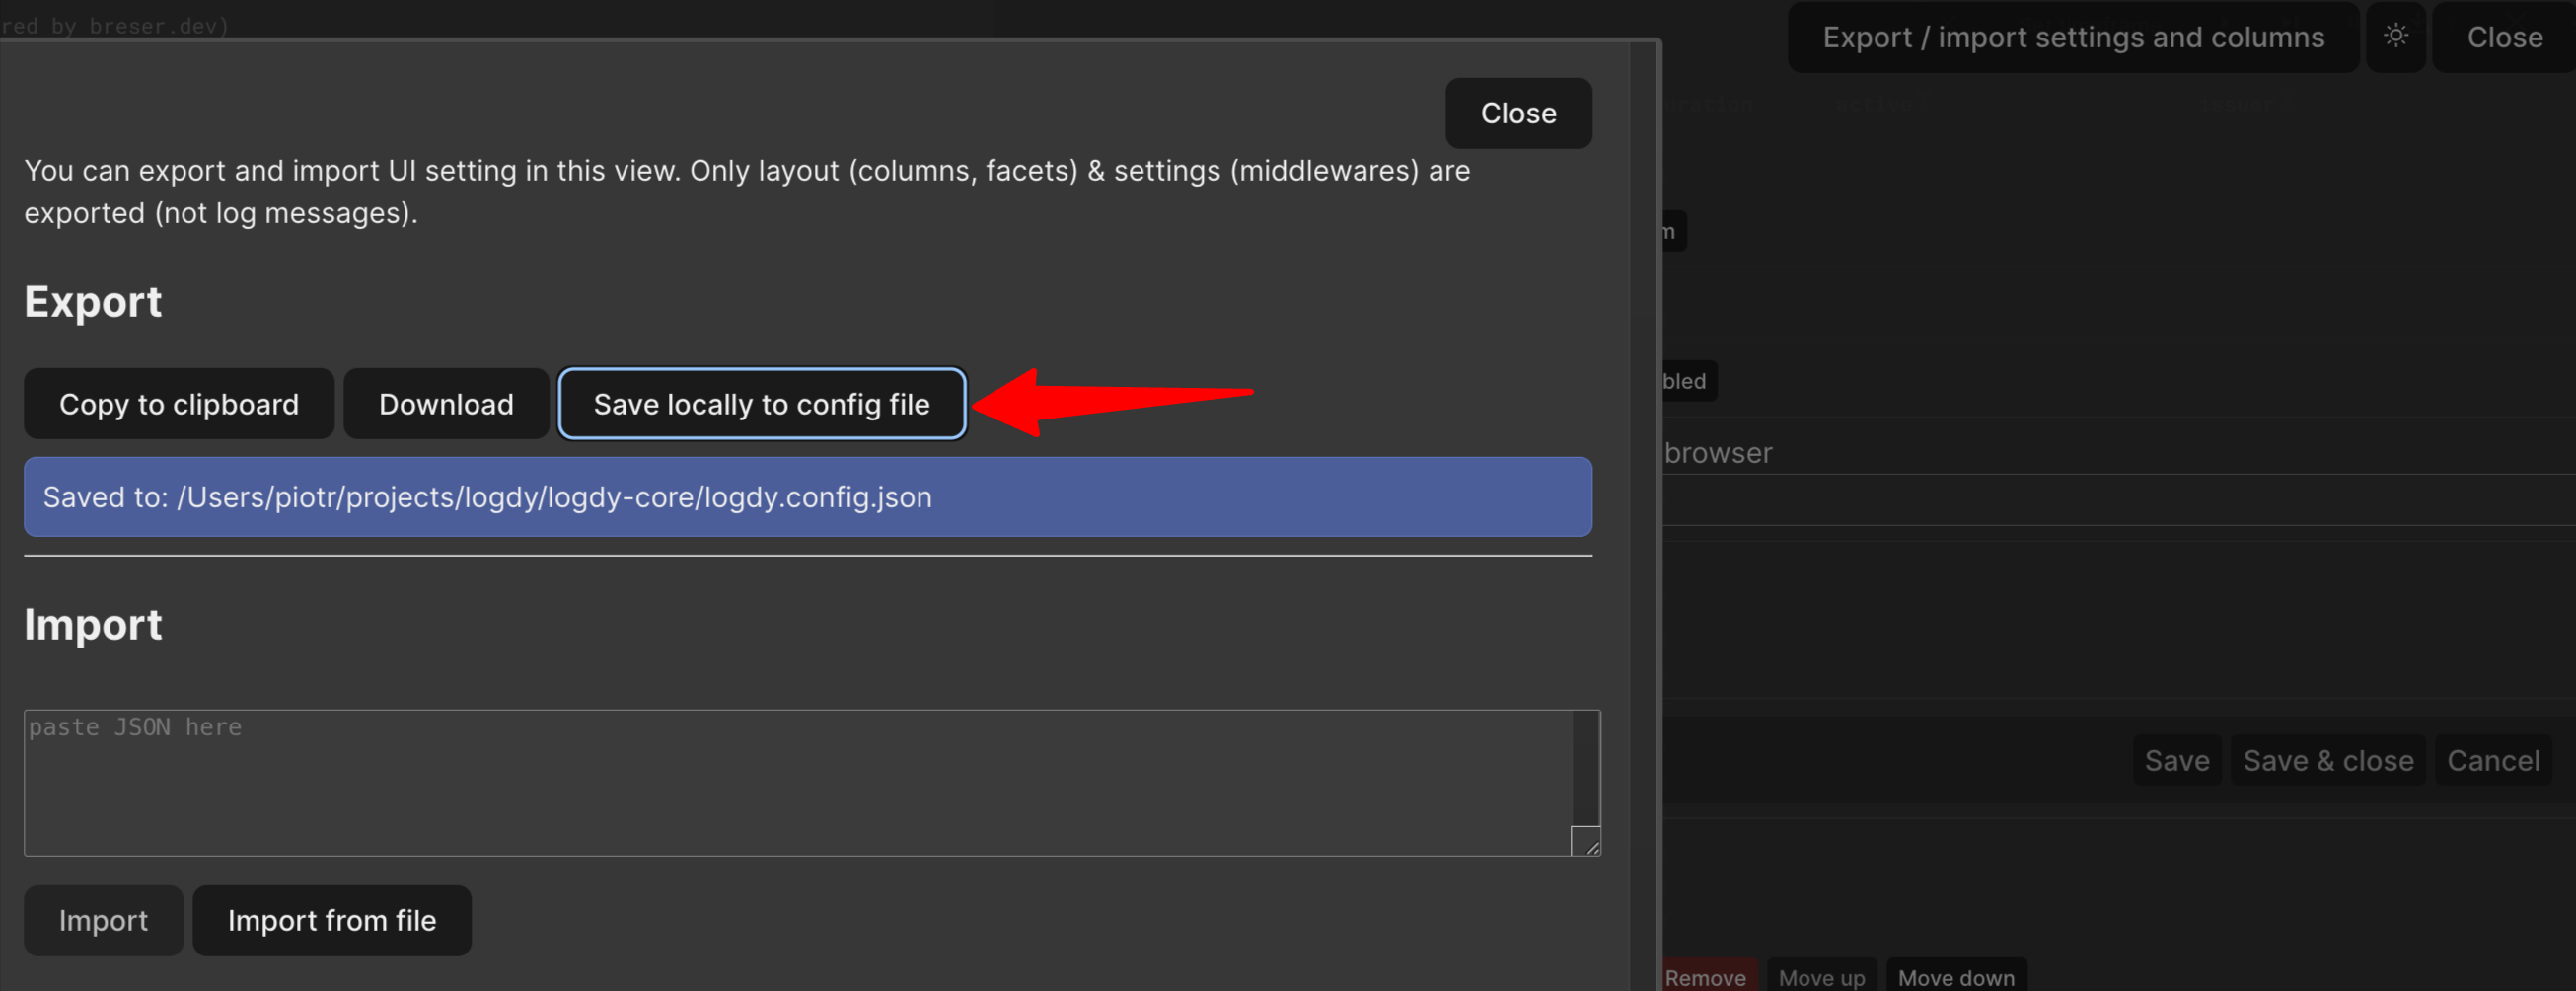Open Export / import settings and columns
Viewport: 2576px width, 991px height.
pyautogui.click(x=2072, y=37)
